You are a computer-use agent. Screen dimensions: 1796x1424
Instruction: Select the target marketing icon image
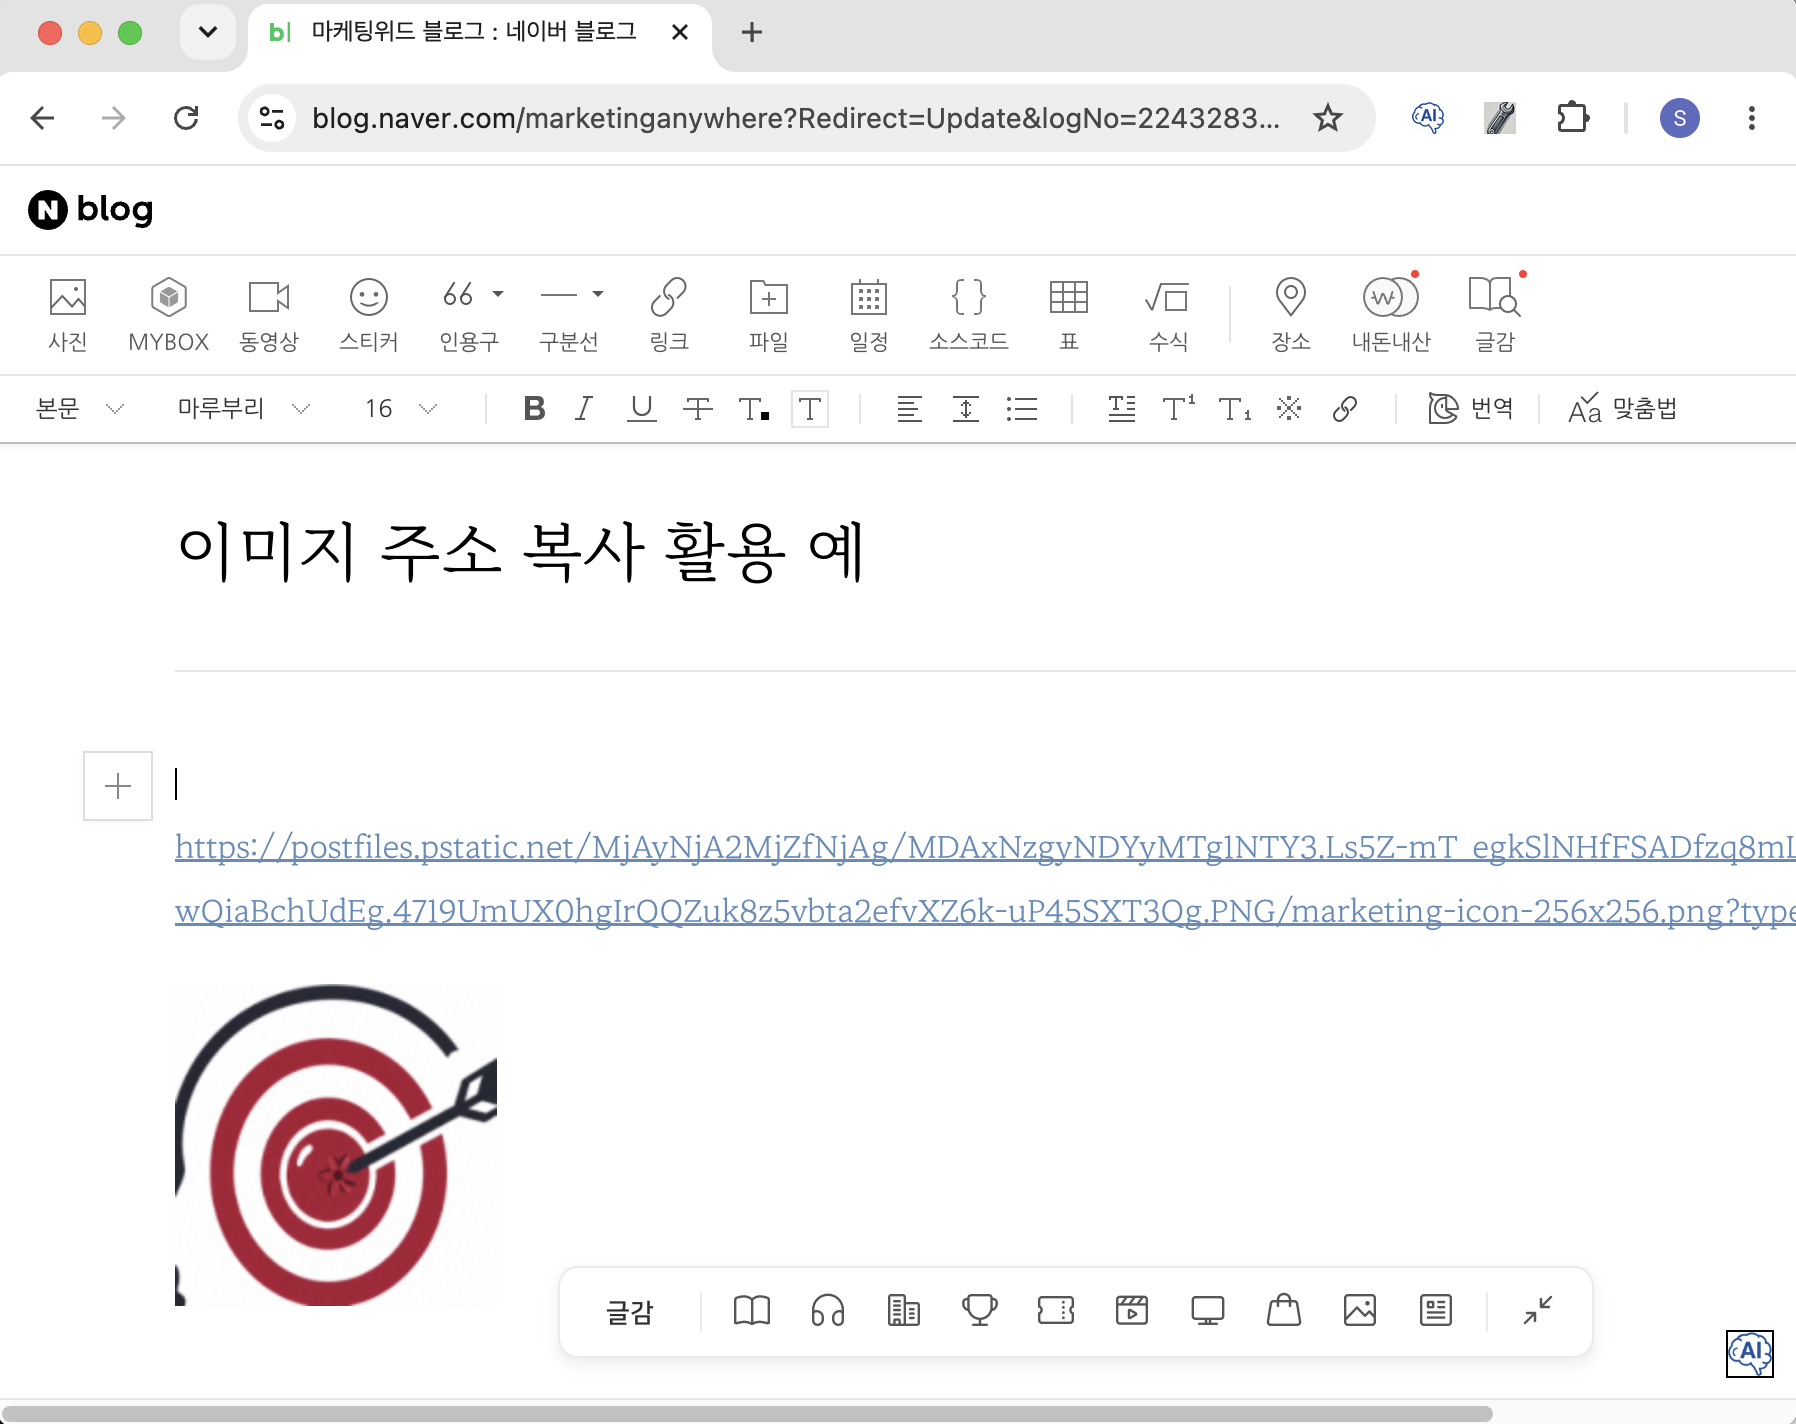point(336,1145)
